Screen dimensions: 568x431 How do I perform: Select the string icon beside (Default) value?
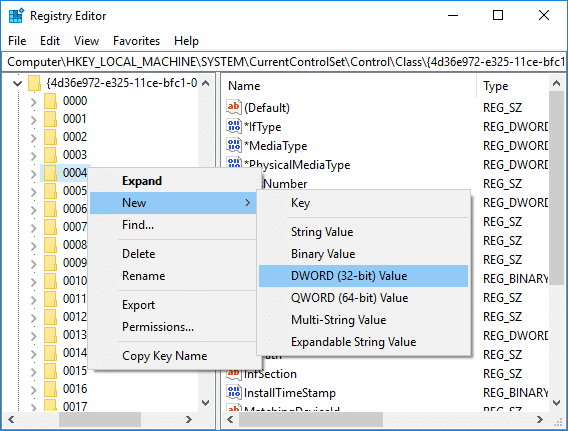pos(234,107)
